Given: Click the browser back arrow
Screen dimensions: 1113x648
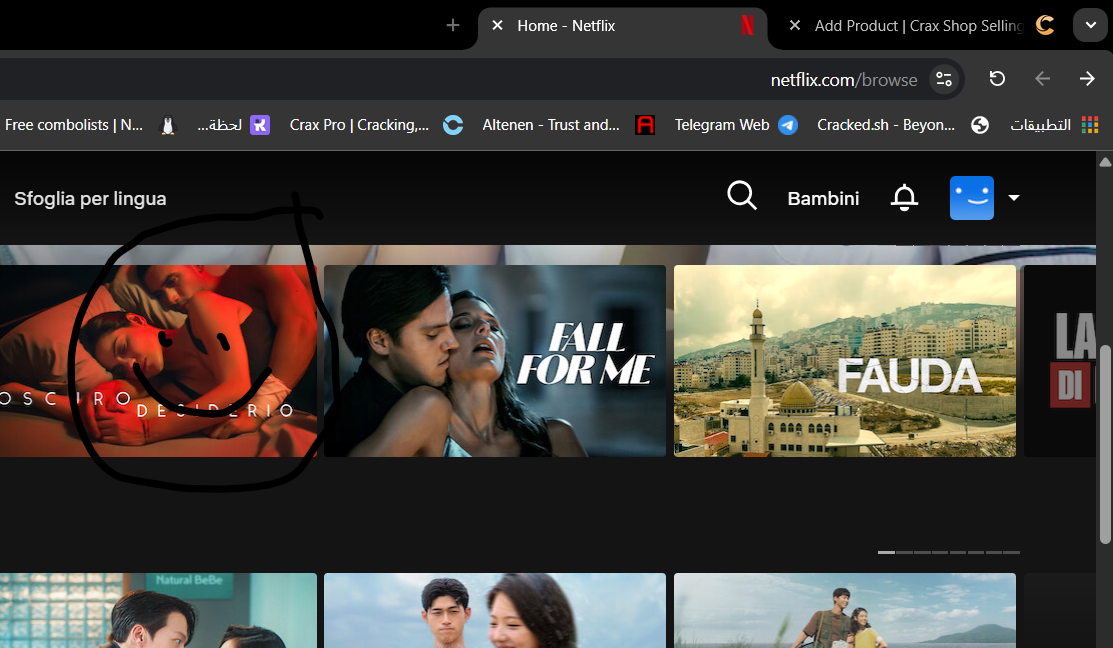Looking at the screenshot, I should point(1042,79).
